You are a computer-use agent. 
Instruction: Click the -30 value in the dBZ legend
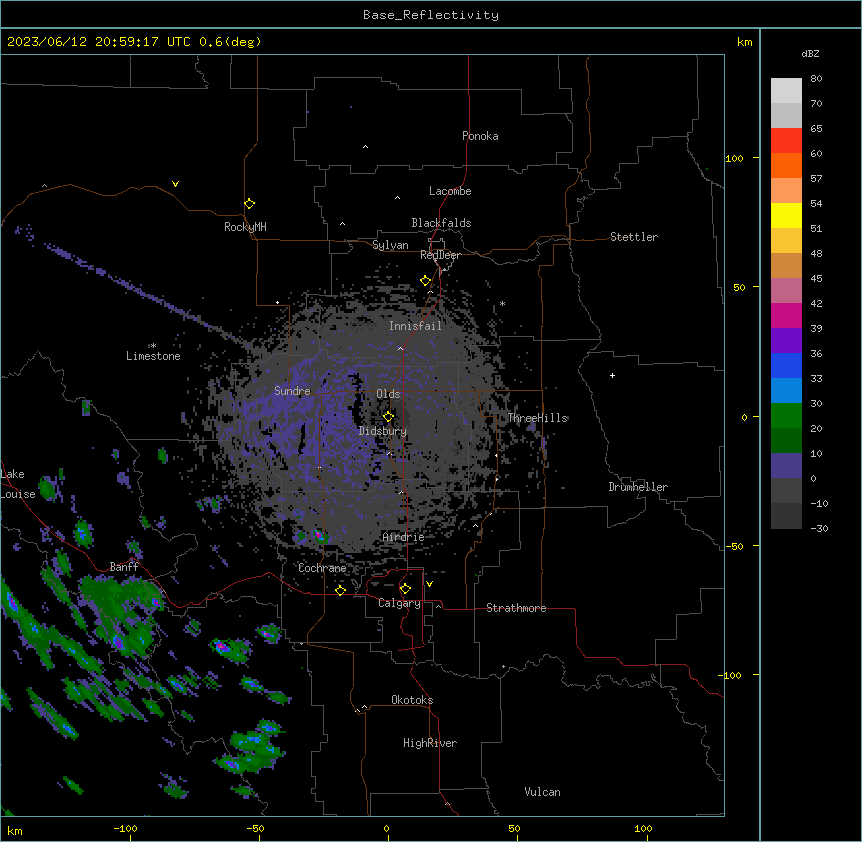pos(819,528)
